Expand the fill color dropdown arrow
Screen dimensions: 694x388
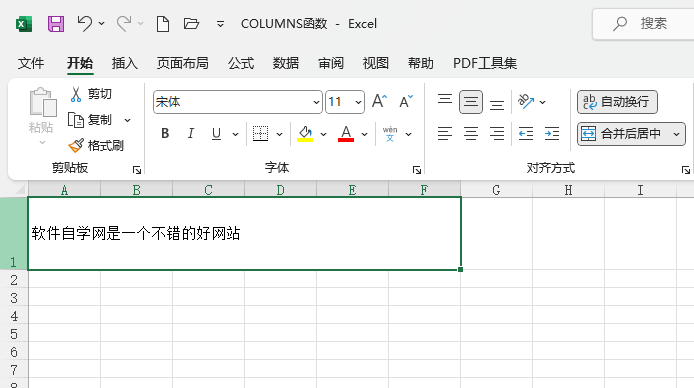click(324, 134)
